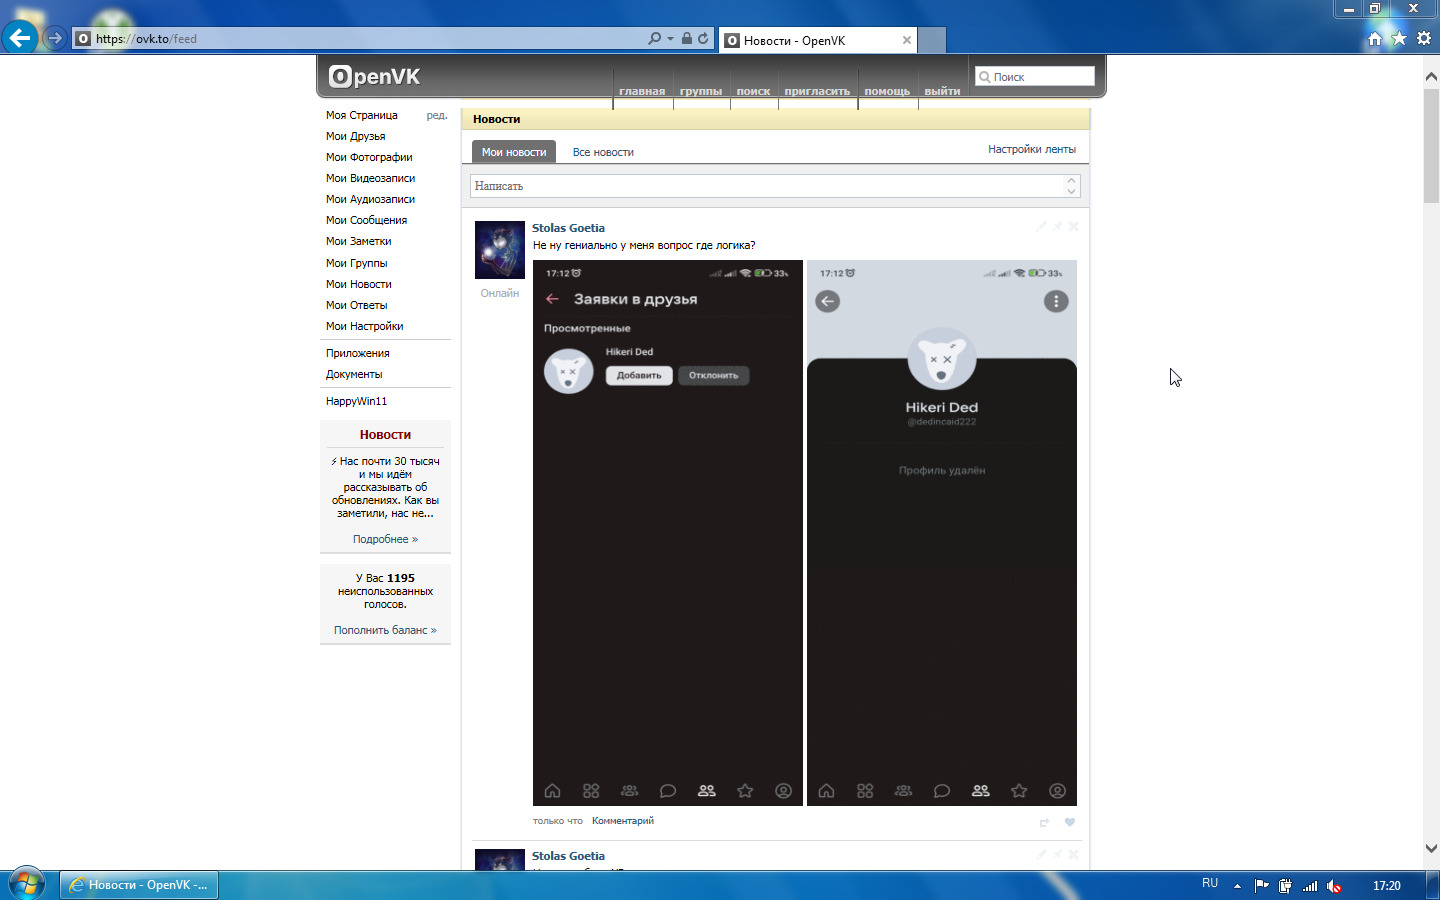This screenshot has height=900, width=1440.
Task: Open поиск in the top menu
Action: click(754, 91)
